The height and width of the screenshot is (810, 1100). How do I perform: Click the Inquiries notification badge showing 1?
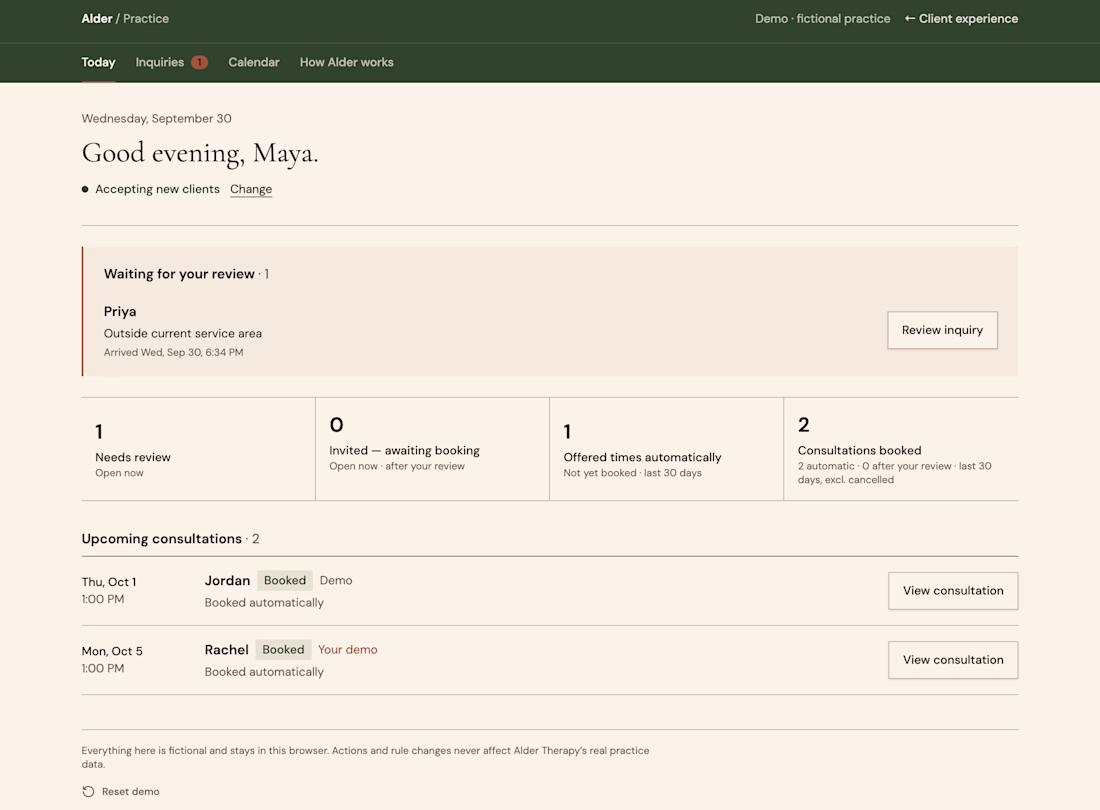(199, 62)
